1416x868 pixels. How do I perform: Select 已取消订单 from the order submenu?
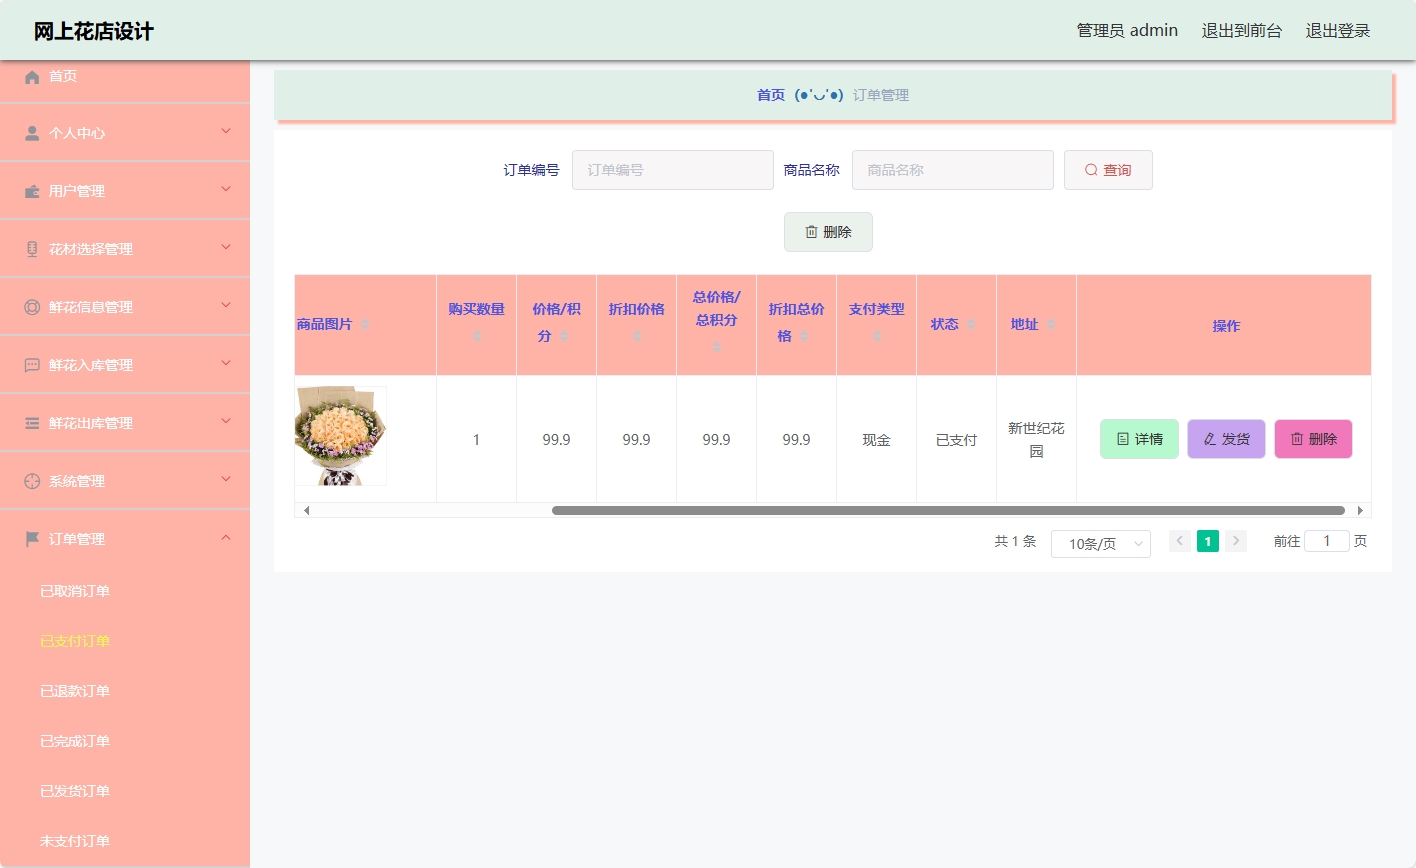(x=75, y=591)
